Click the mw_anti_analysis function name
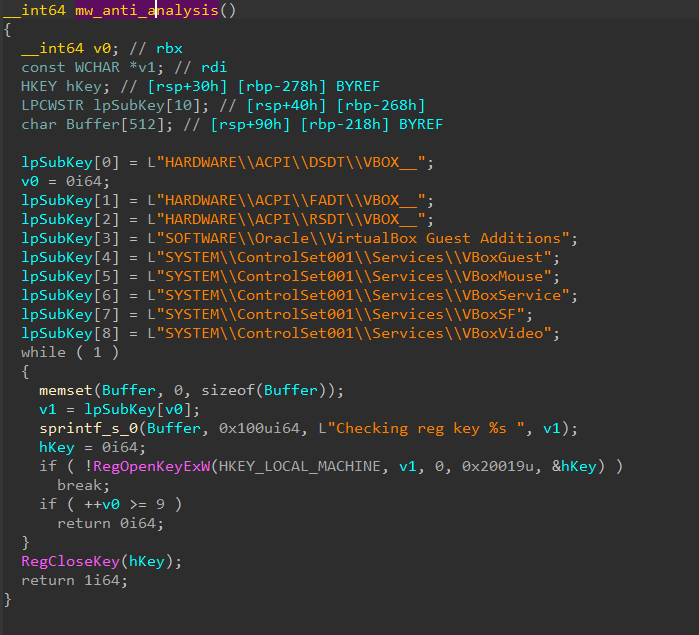 coord(147,10)
